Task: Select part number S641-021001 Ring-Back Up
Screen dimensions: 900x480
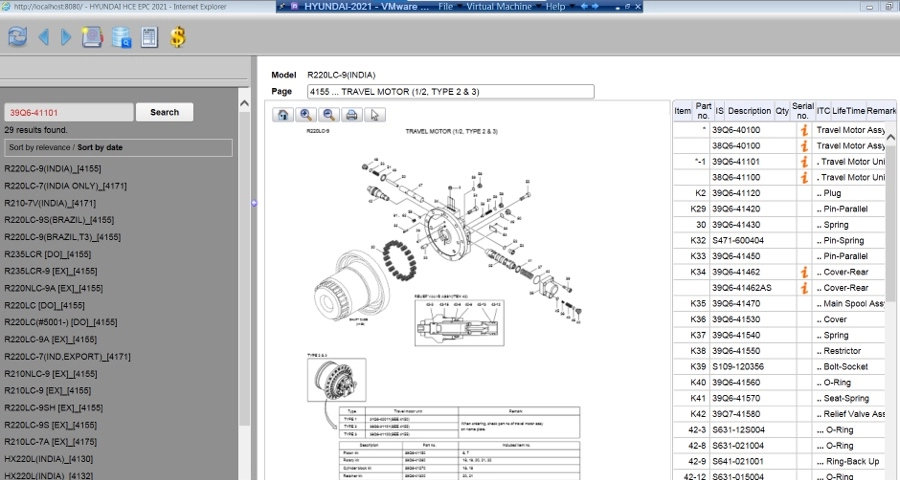Action: pos(738,462)
